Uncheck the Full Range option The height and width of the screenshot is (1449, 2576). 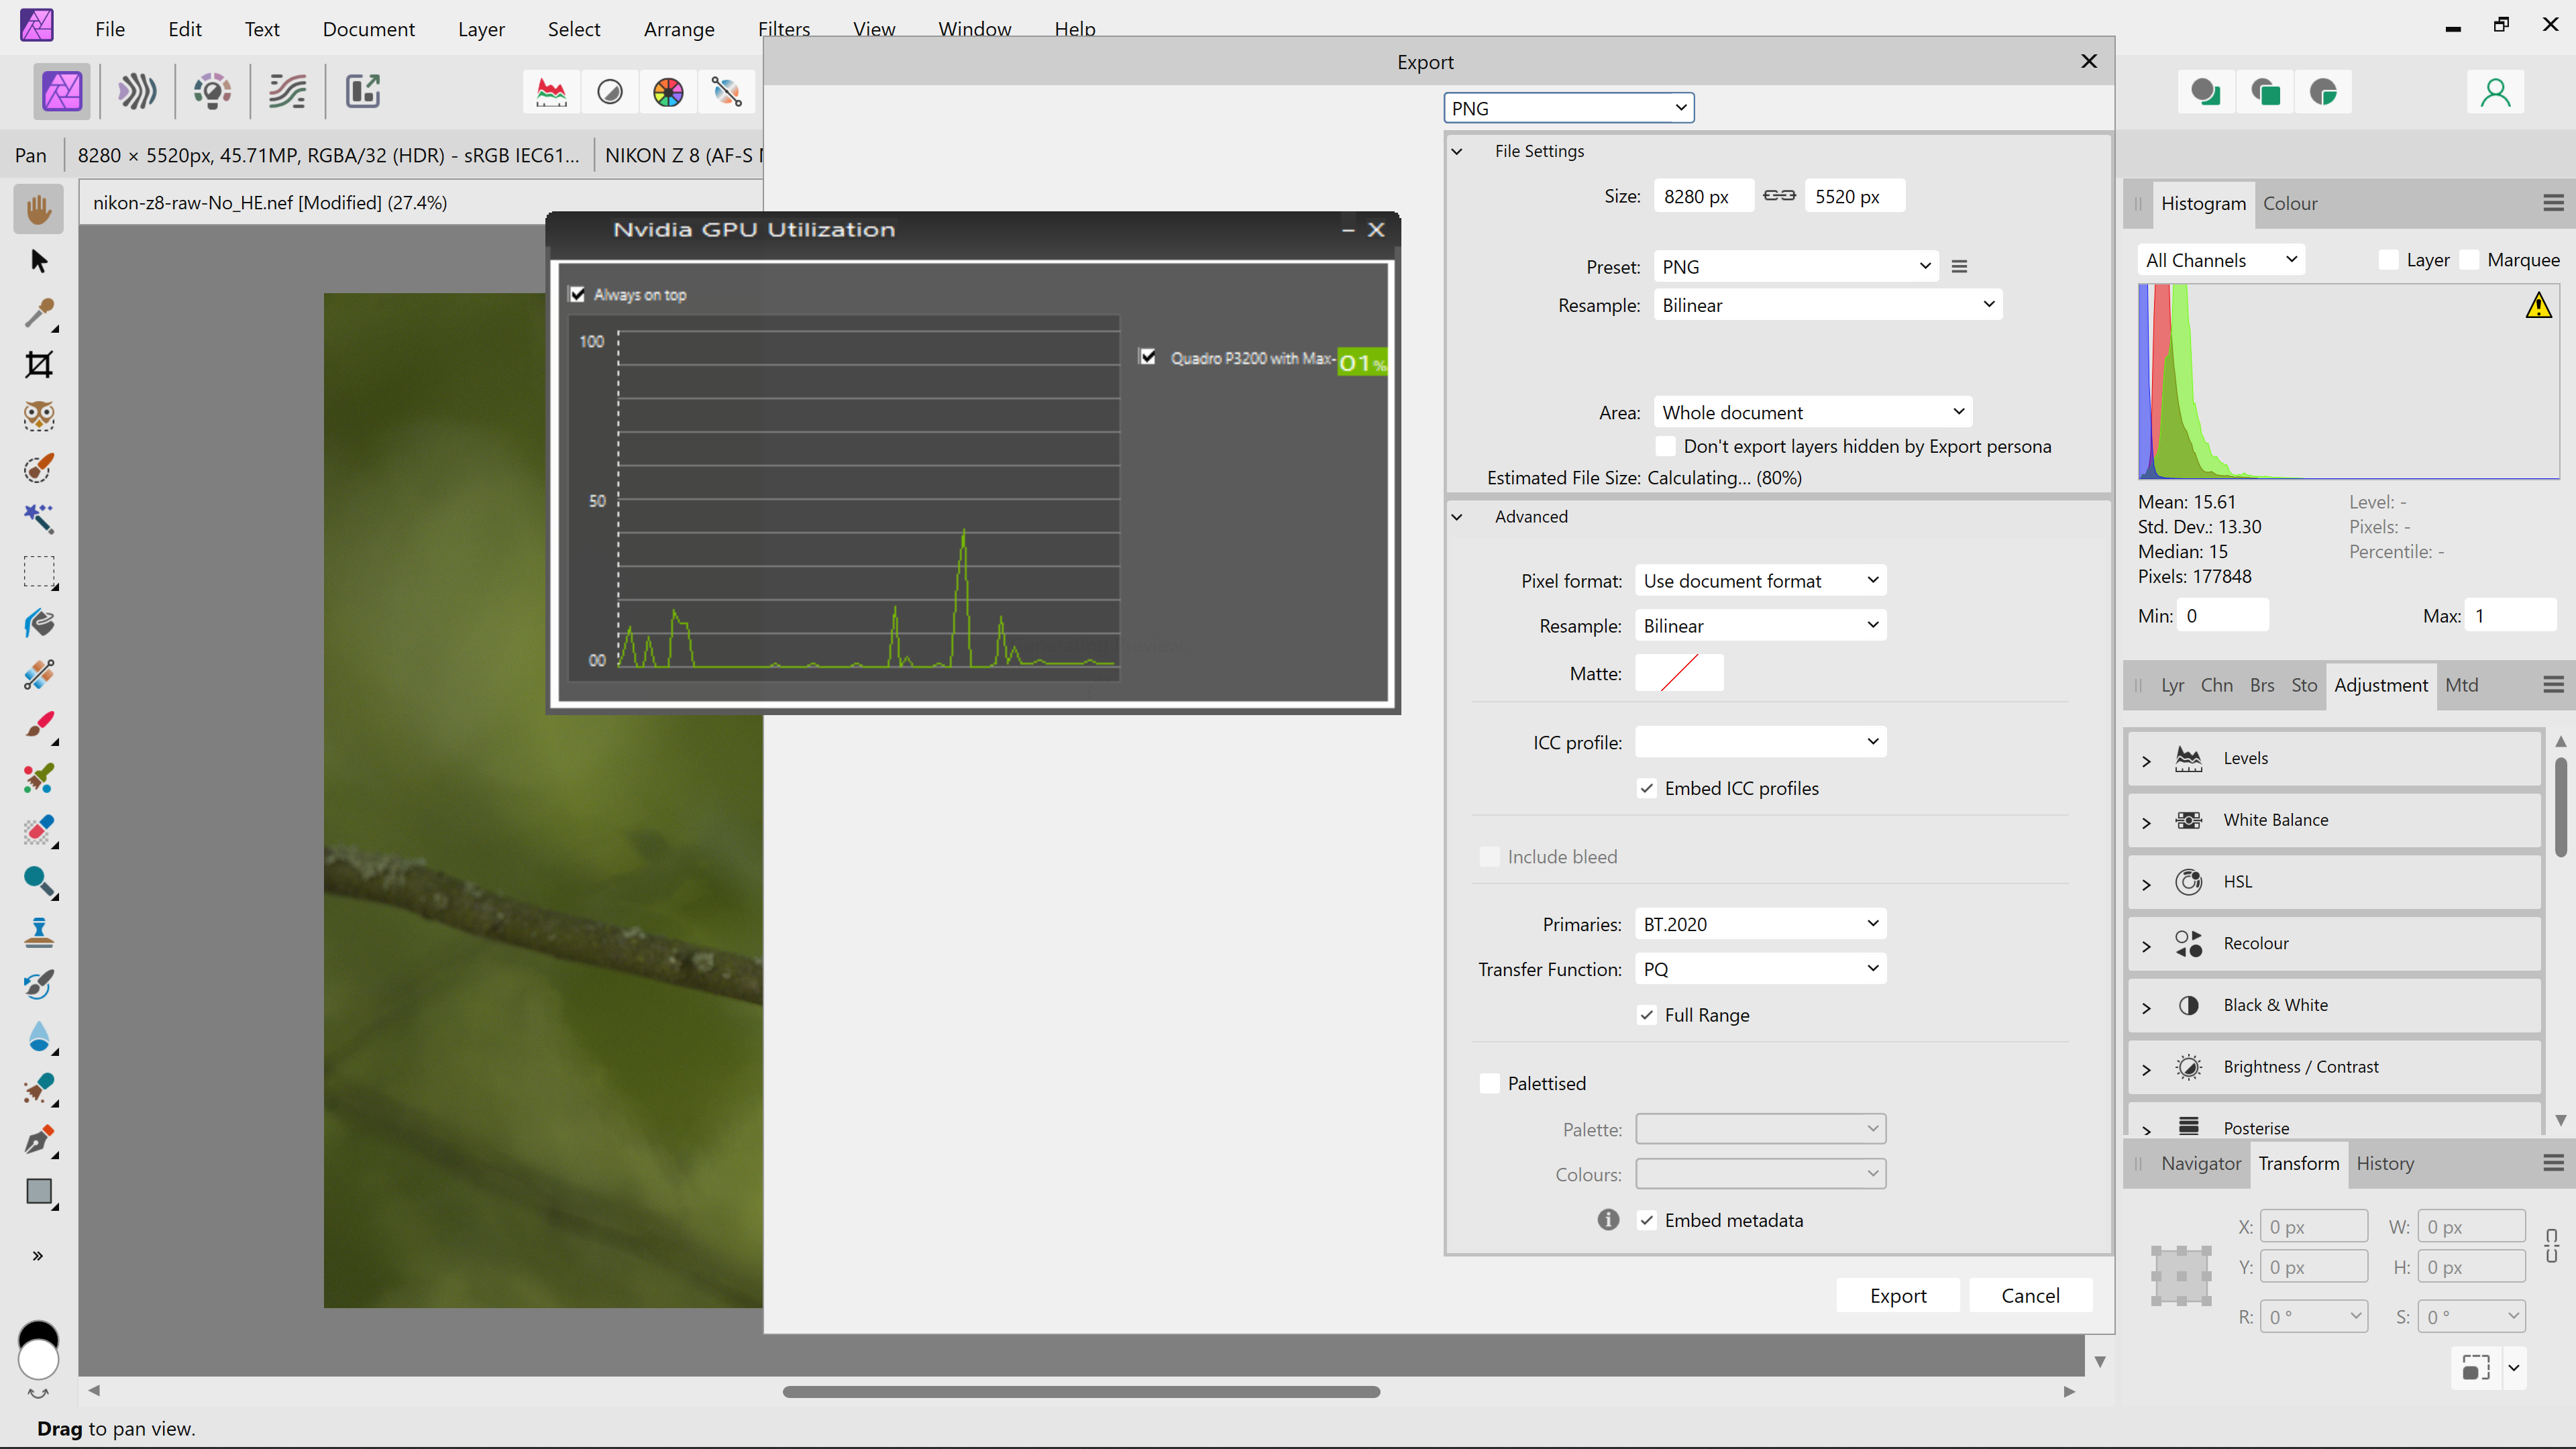point(1646,1015)
